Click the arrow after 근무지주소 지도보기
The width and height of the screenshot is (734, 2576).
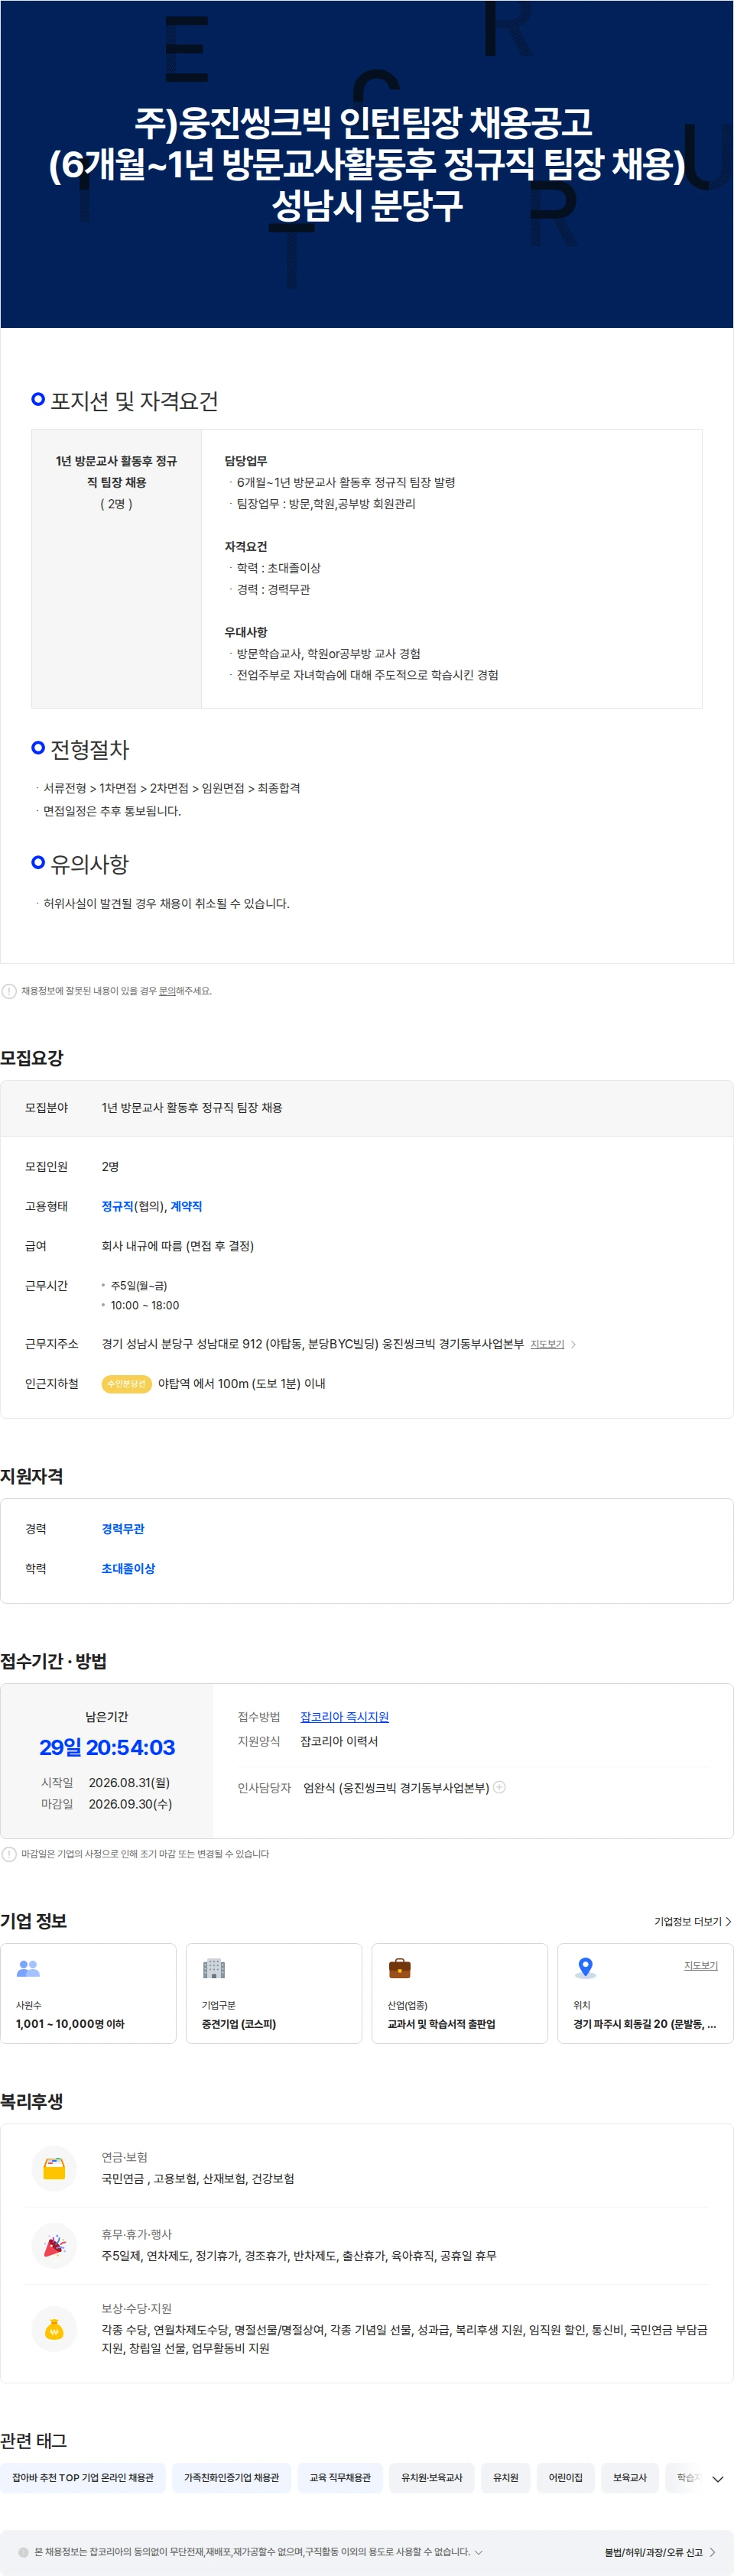click(573, 1344)
